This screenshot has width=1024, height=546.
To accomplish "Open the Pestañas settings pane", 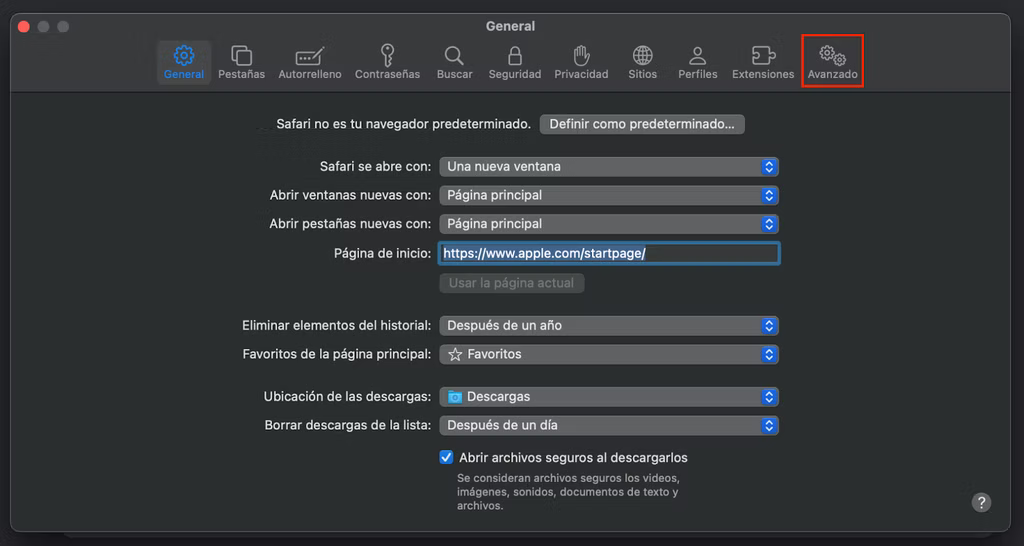I will (x=241, y=63).
